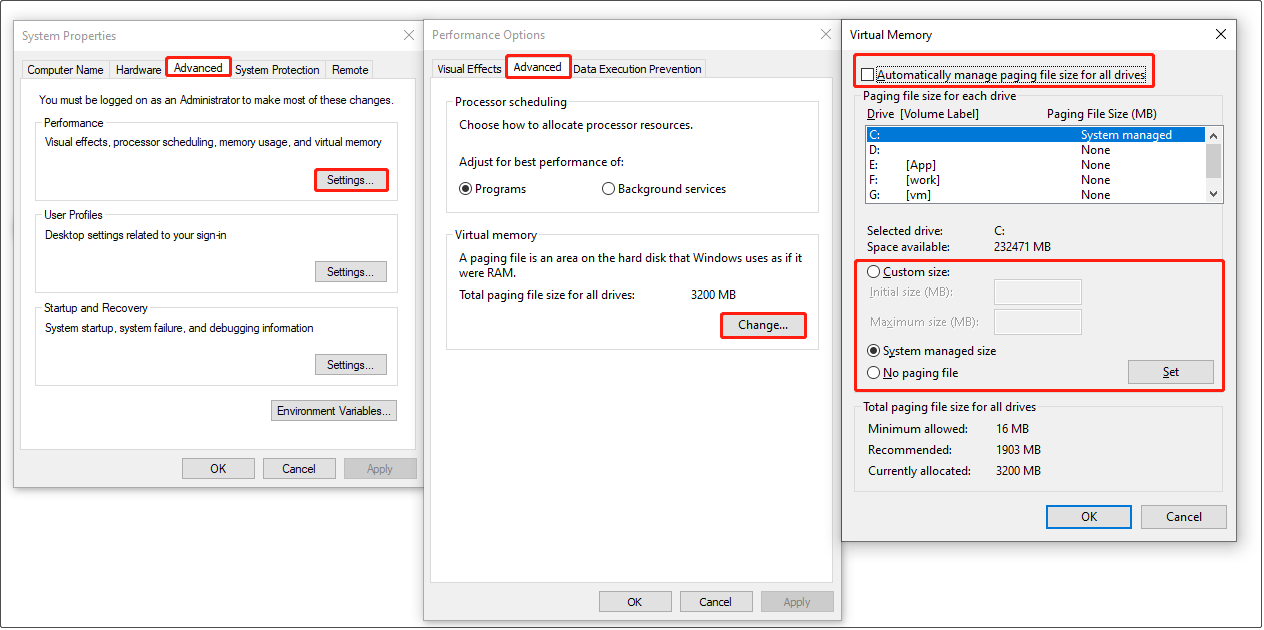Image resolution: width=1264 pixels, height=630 pixels.
Task: Switch to the Computer Name tab
Action: pos(64,69)
